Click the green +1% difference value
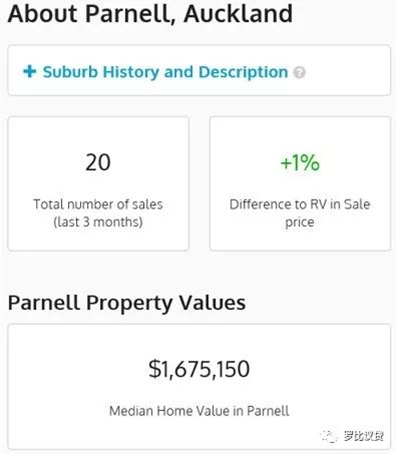Viewport: 396px width, 454px height. point(300,163)
